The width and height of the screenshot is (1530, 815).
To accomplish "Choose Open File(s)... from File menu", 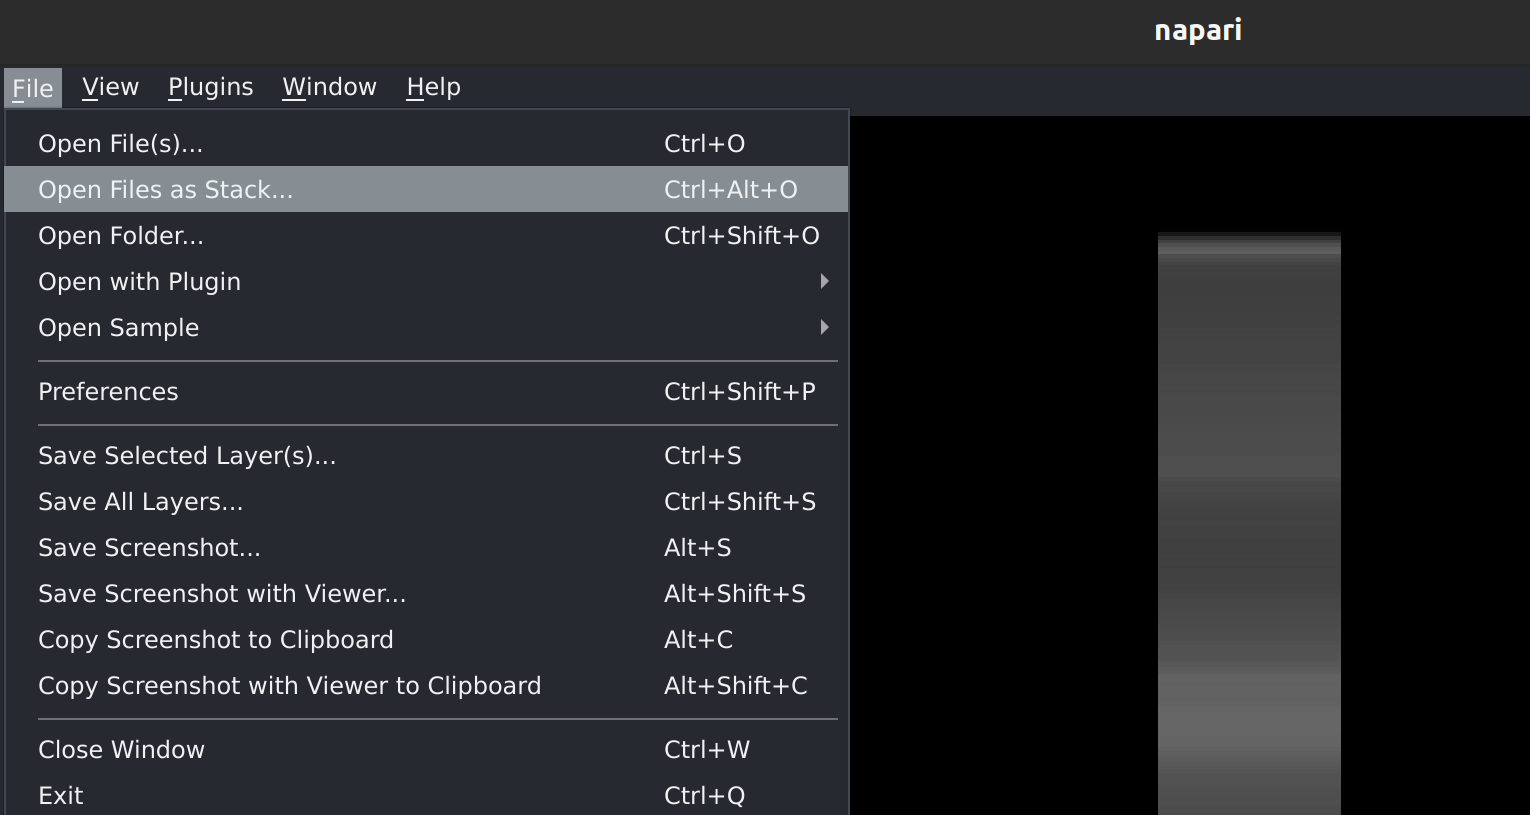I will pyautogui.click(x=426, y=144).
